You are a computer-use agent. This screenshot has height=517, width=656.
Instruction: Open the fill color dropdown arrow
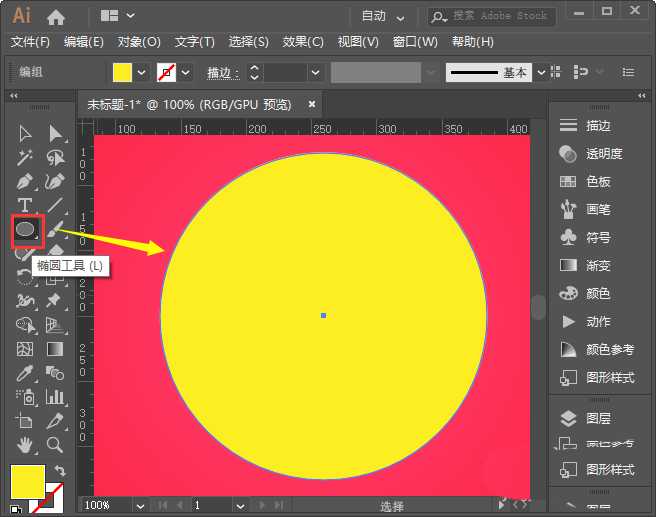coord(141,73)
